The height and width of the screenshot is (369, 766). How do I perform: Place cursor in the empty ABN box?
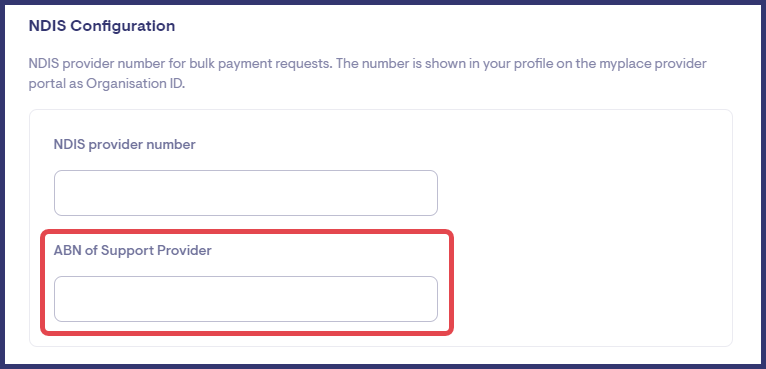click(246, 299)
